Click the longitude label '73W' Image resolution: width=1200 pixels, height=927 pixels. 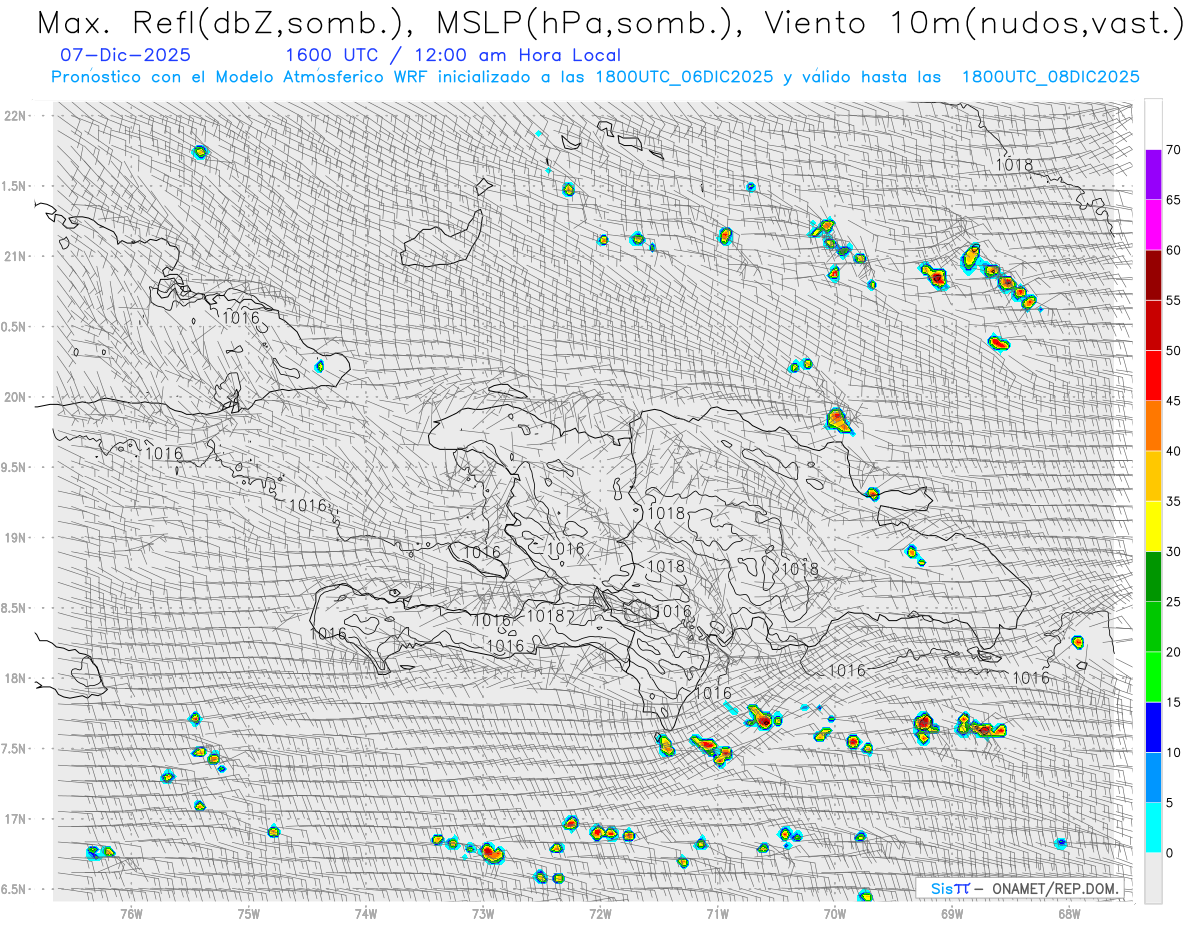click(x=483, y=912)
